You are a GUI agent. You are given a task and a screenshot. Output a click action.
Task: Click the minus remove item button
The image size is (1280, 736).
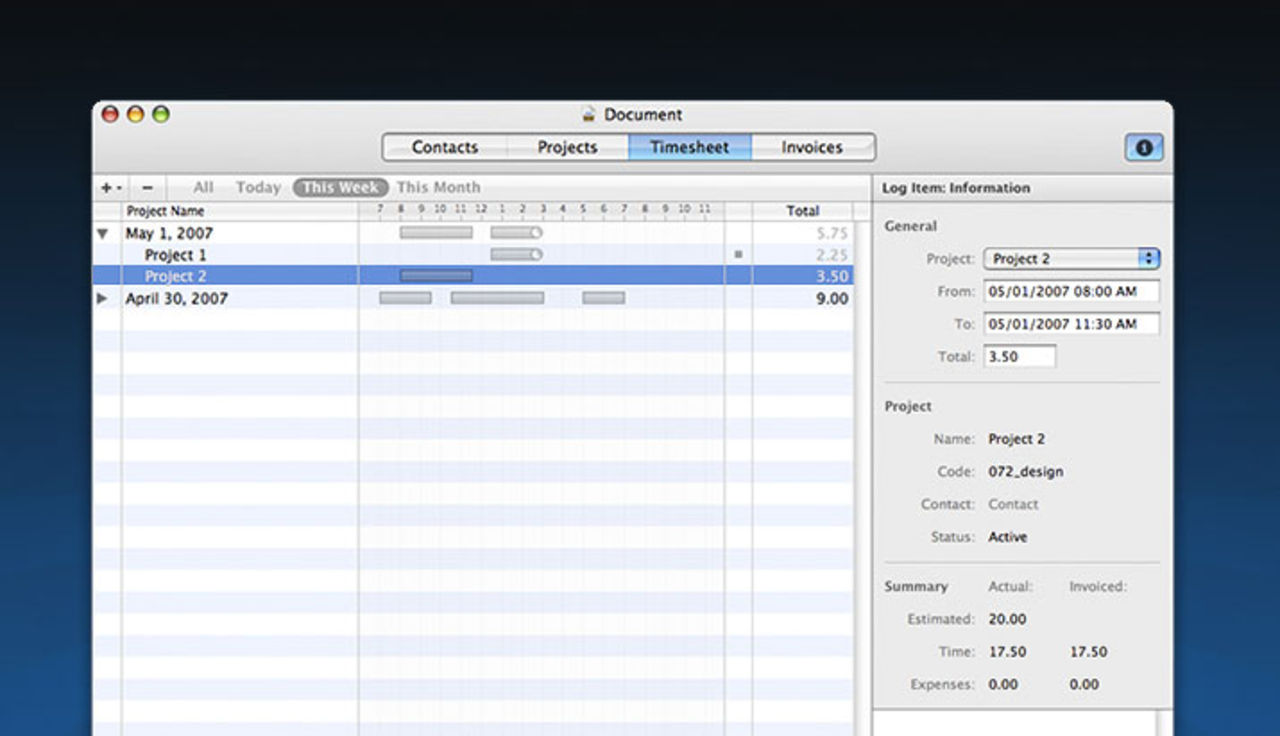tap(147, 187)
